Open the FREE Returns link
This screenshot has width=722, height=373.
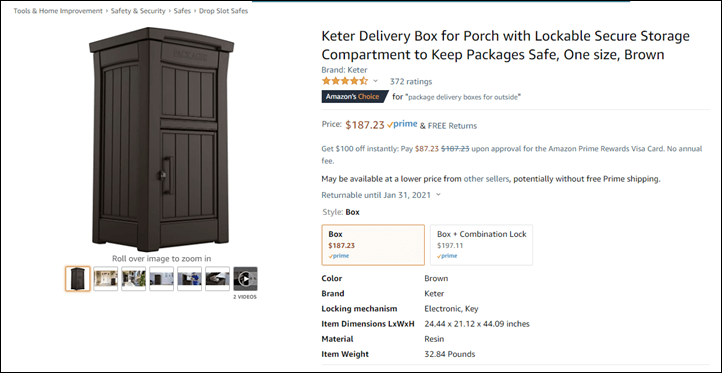[x=452, y=126]
